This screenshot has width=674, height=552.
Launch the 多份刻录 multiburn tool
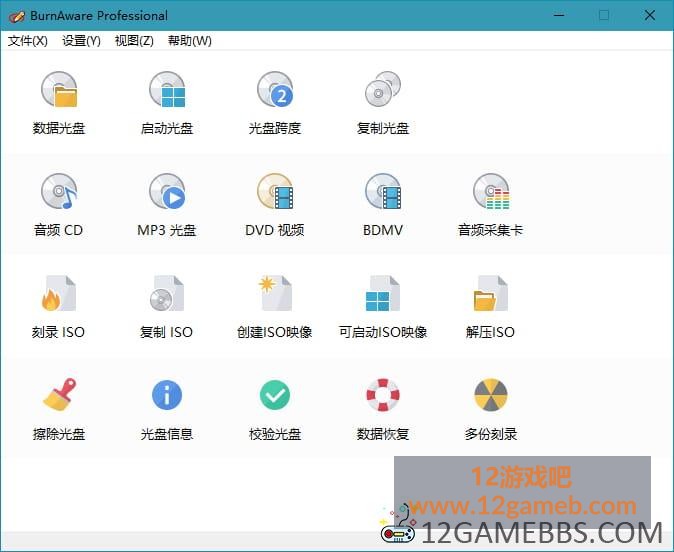[490, 409]
